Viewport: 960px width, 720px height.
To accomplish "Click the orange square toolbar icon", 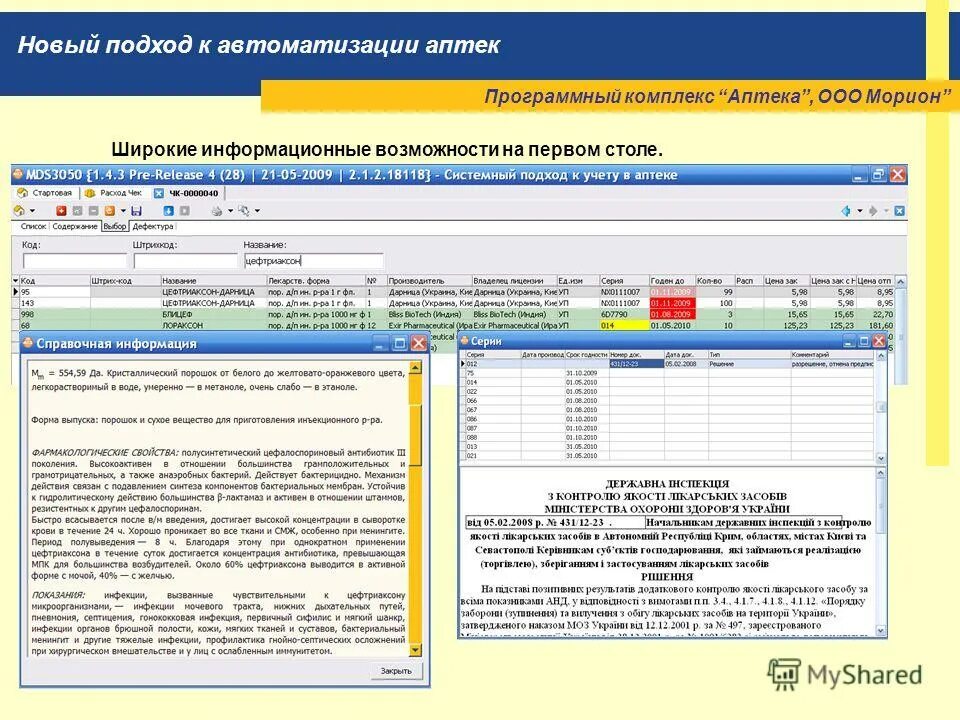I will (108, 212).
